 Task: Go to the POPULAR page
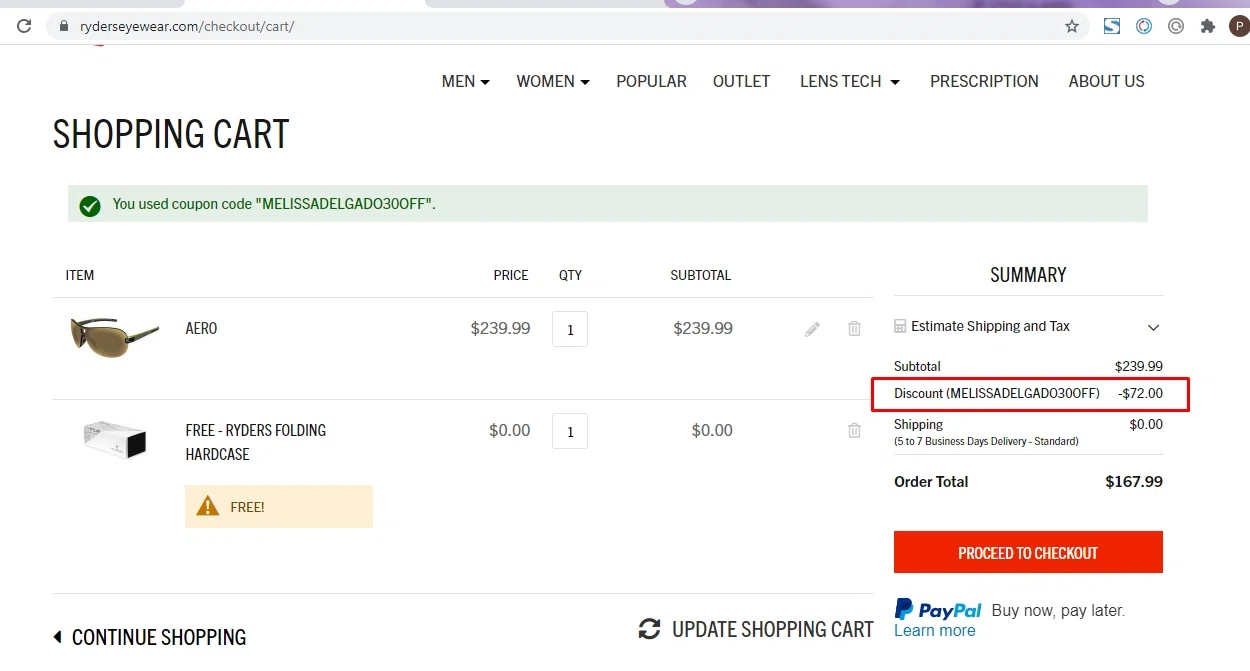[x=651, y=81]
